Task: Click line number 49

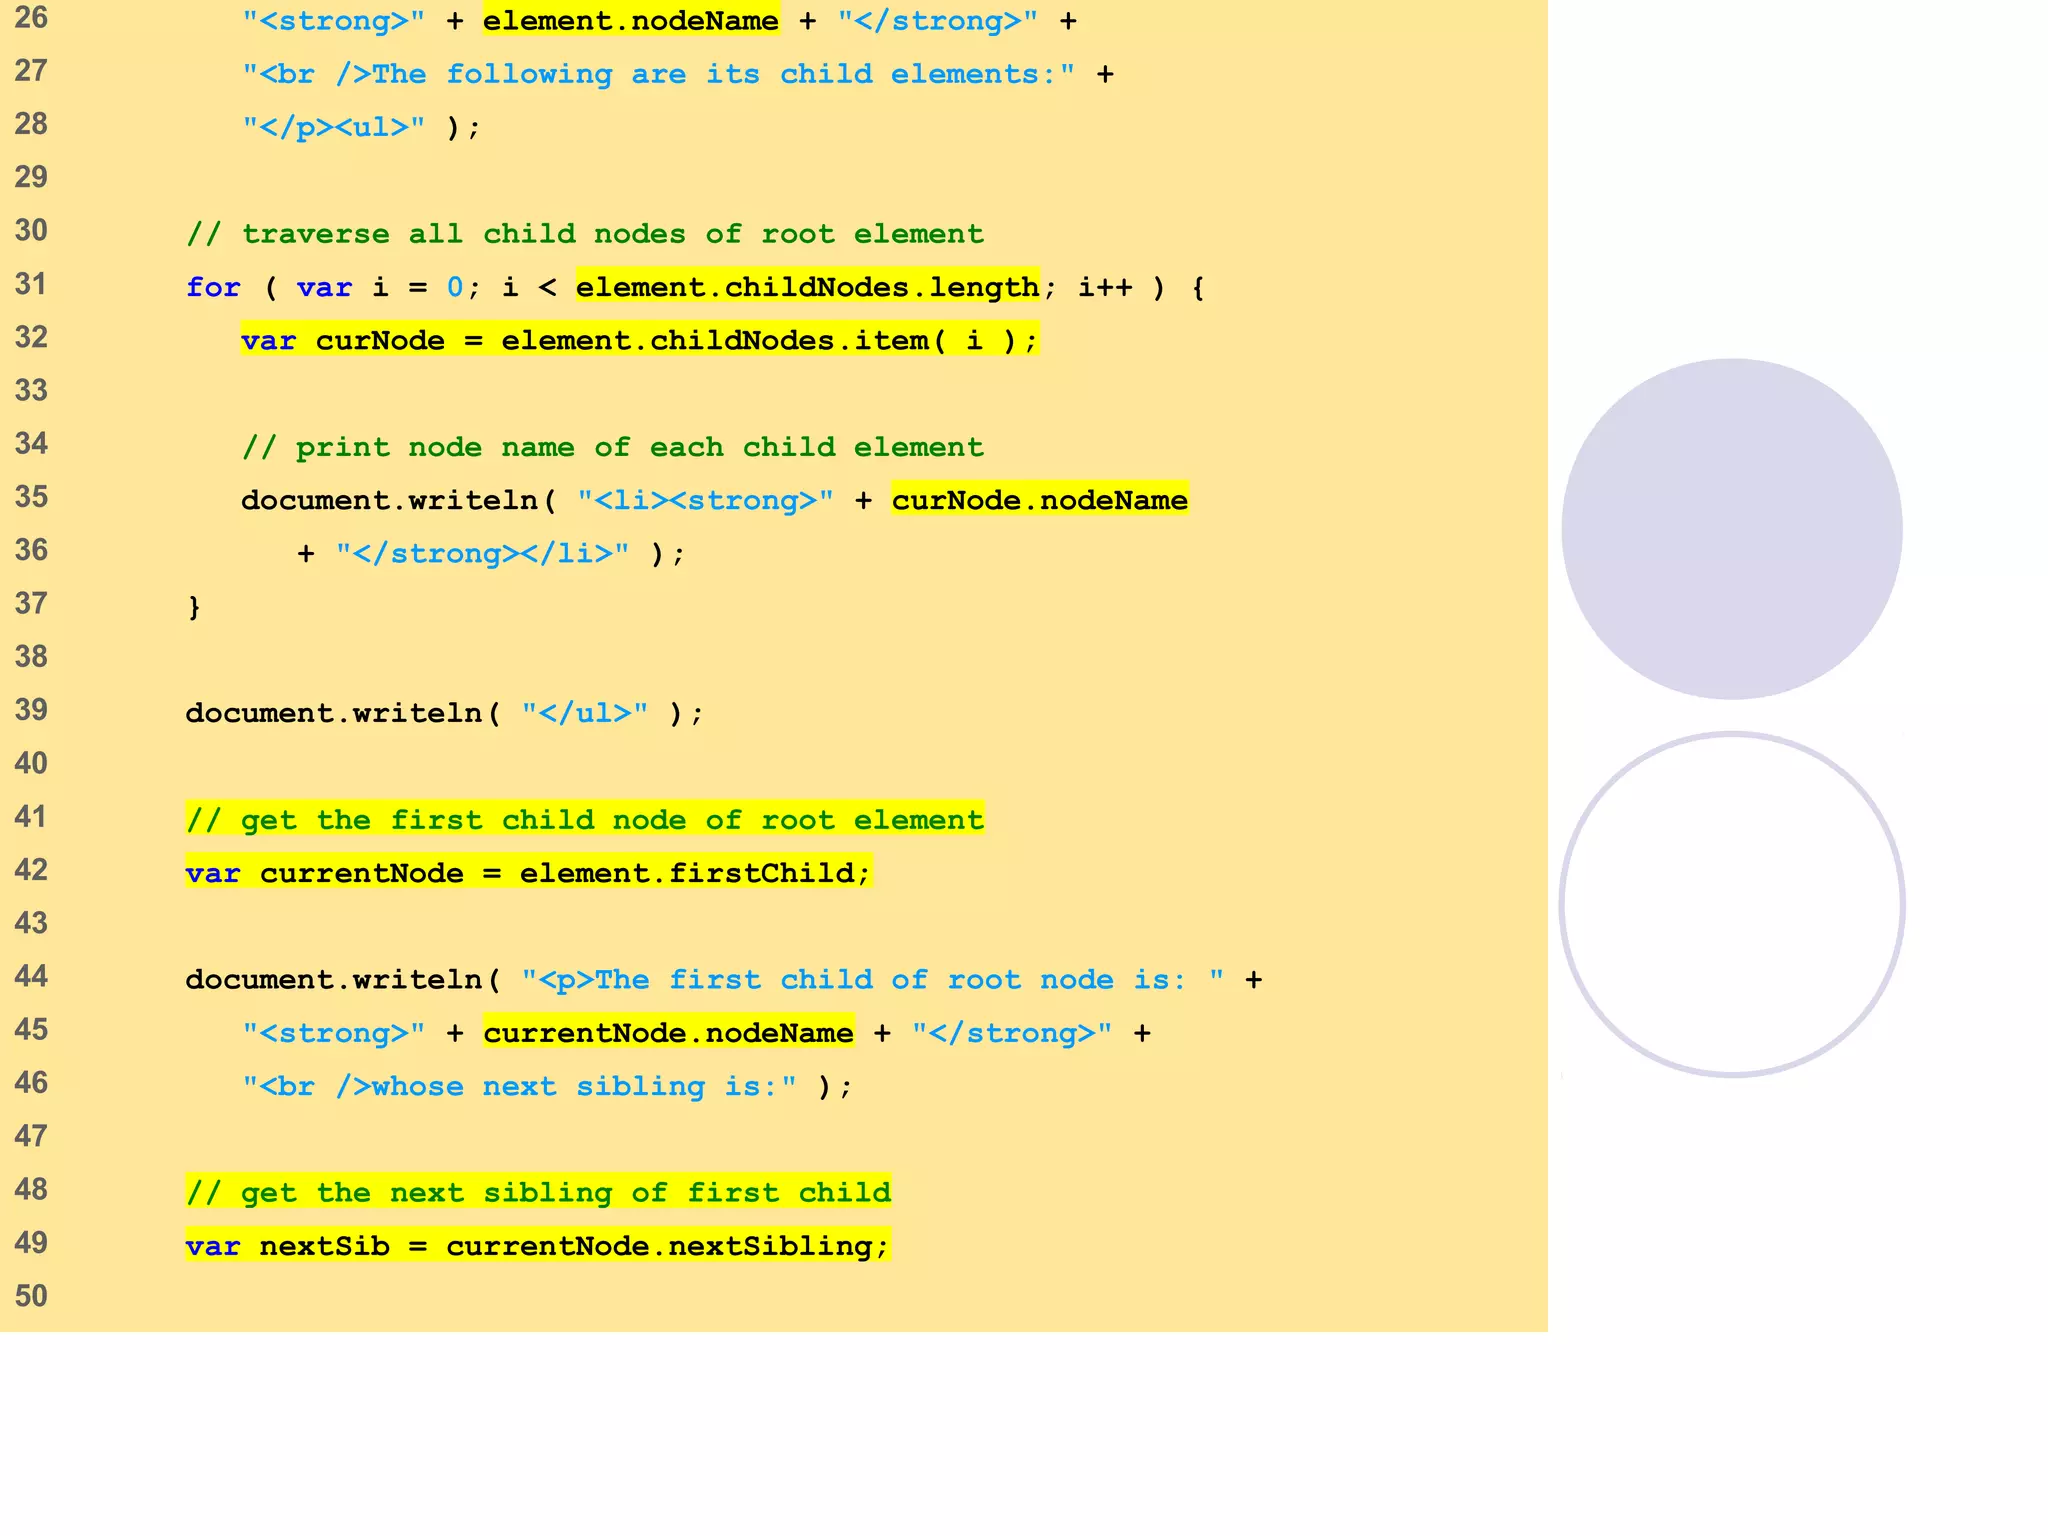Action: pos(31,1243)
